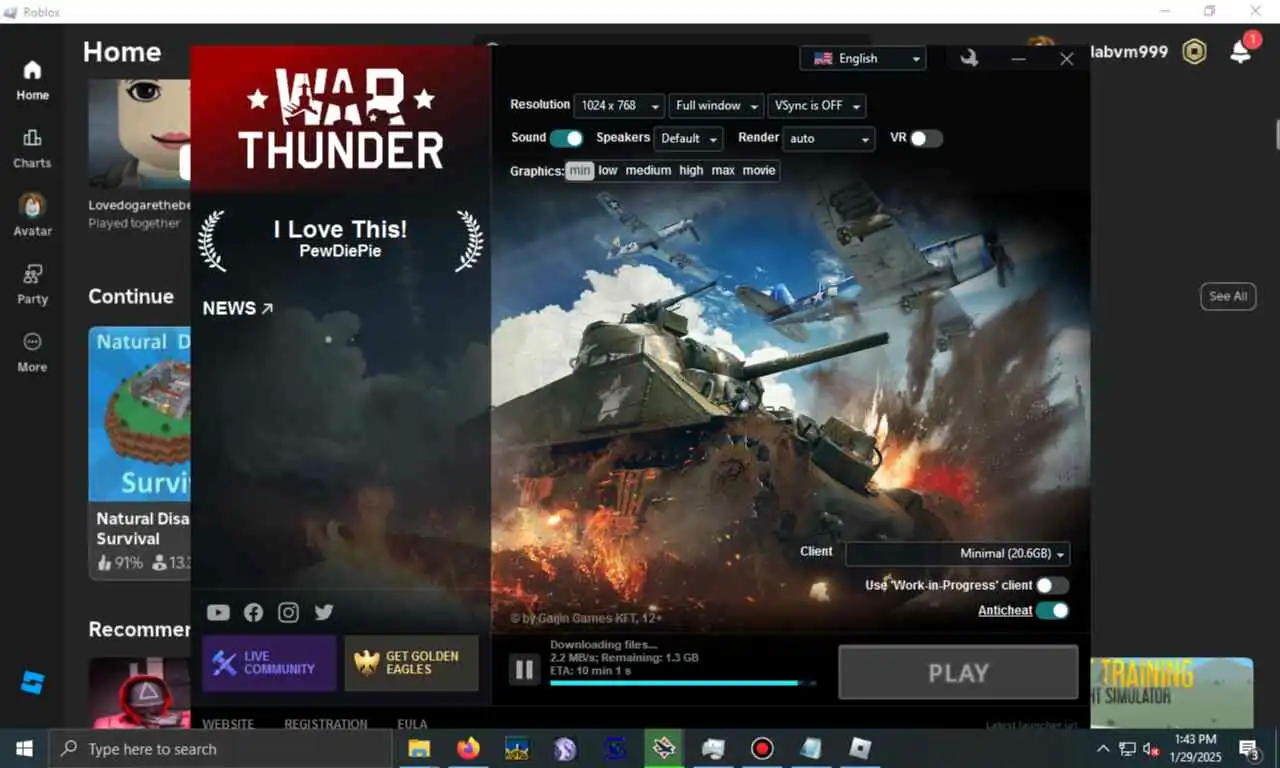Toggle Sound switch off
The height and width of the screenshot is (768, 1280).
(x=566, y=138)
